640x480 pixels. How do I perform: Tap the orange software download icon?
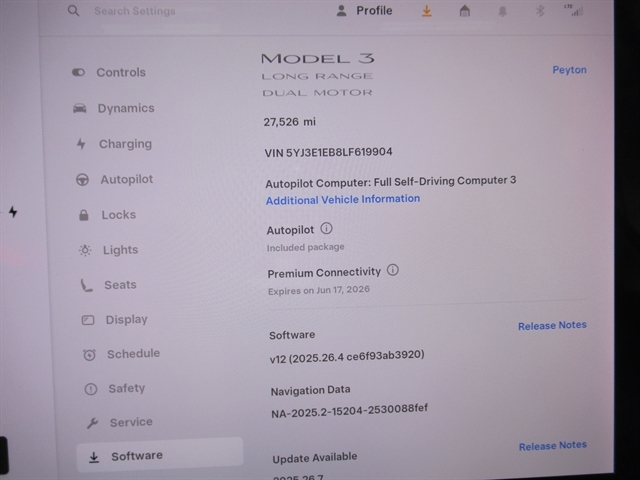(x=427, y=11)
